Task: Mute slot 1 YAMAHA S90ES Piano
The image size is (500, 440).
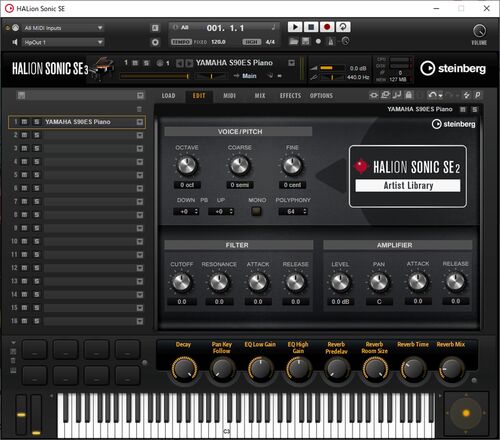Action: (24, 122)
